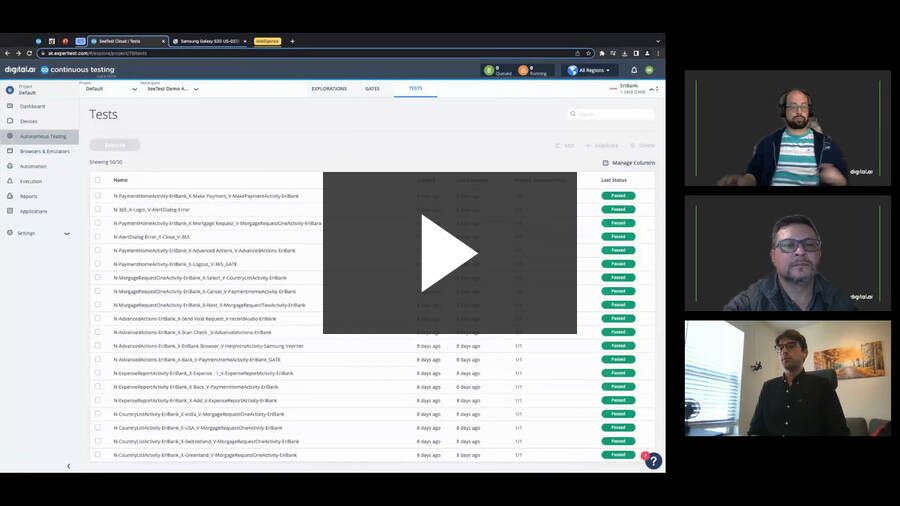Open Automation icon in sidebar

click(x=10, y=166)
